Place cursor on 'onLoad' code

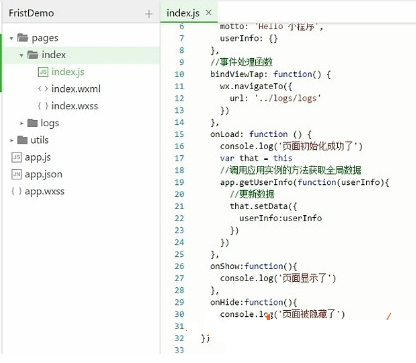tap(225, 134)
